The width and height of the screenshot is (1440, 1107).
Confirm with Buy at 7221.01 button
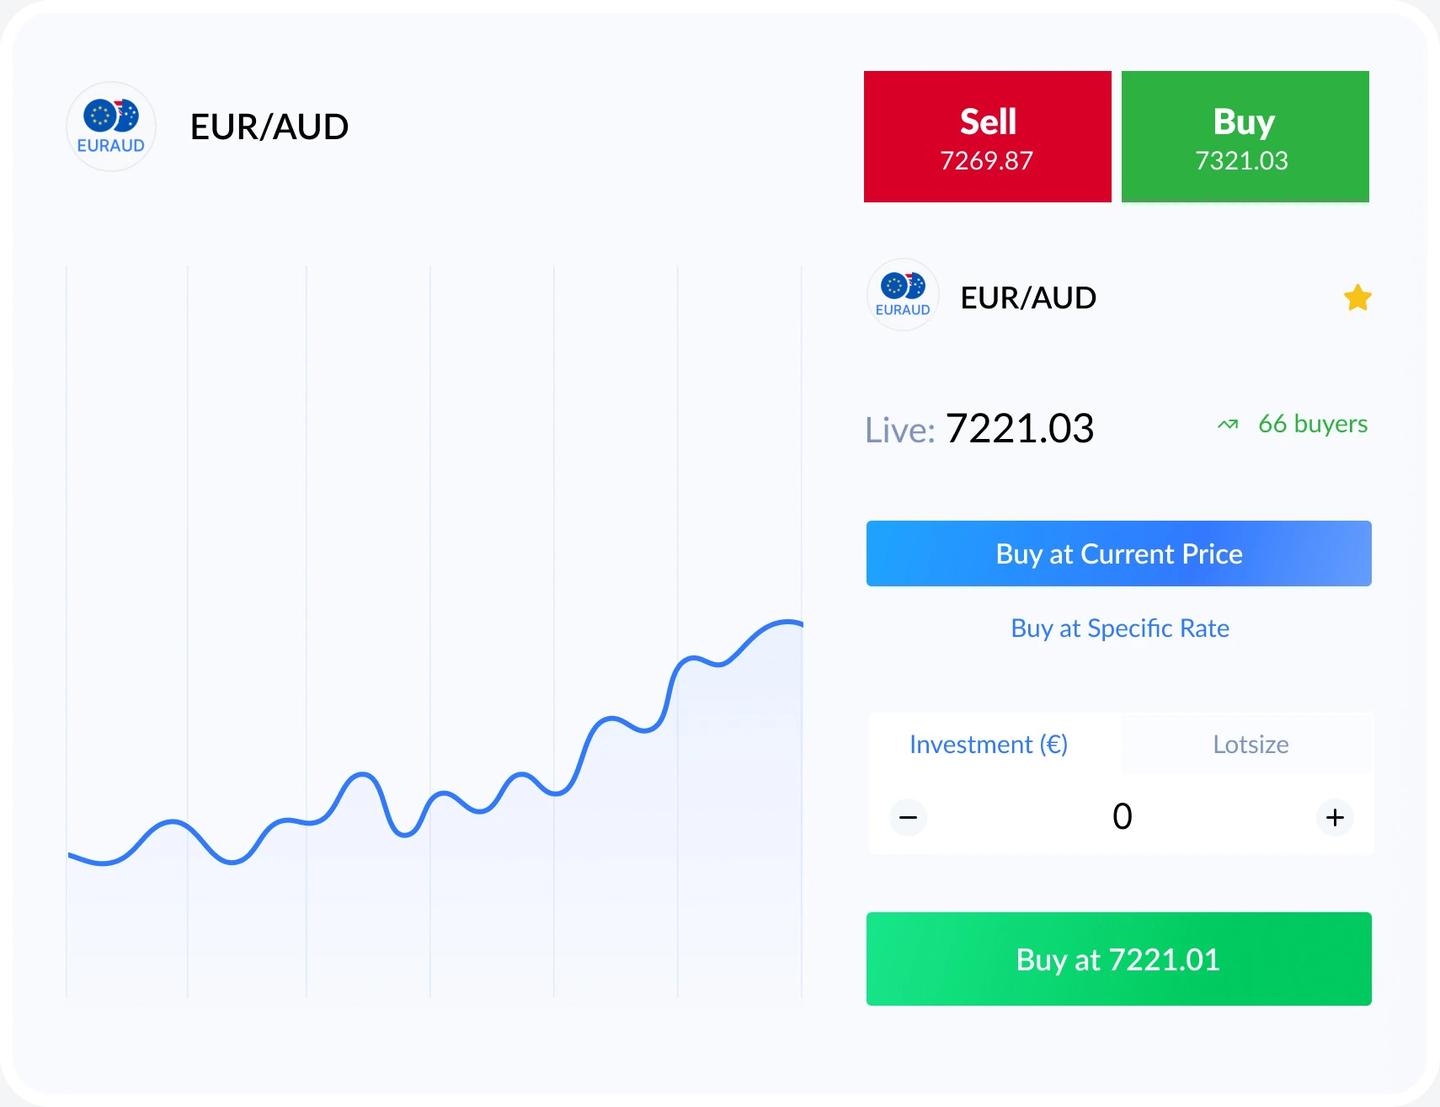click(1118, 959)
